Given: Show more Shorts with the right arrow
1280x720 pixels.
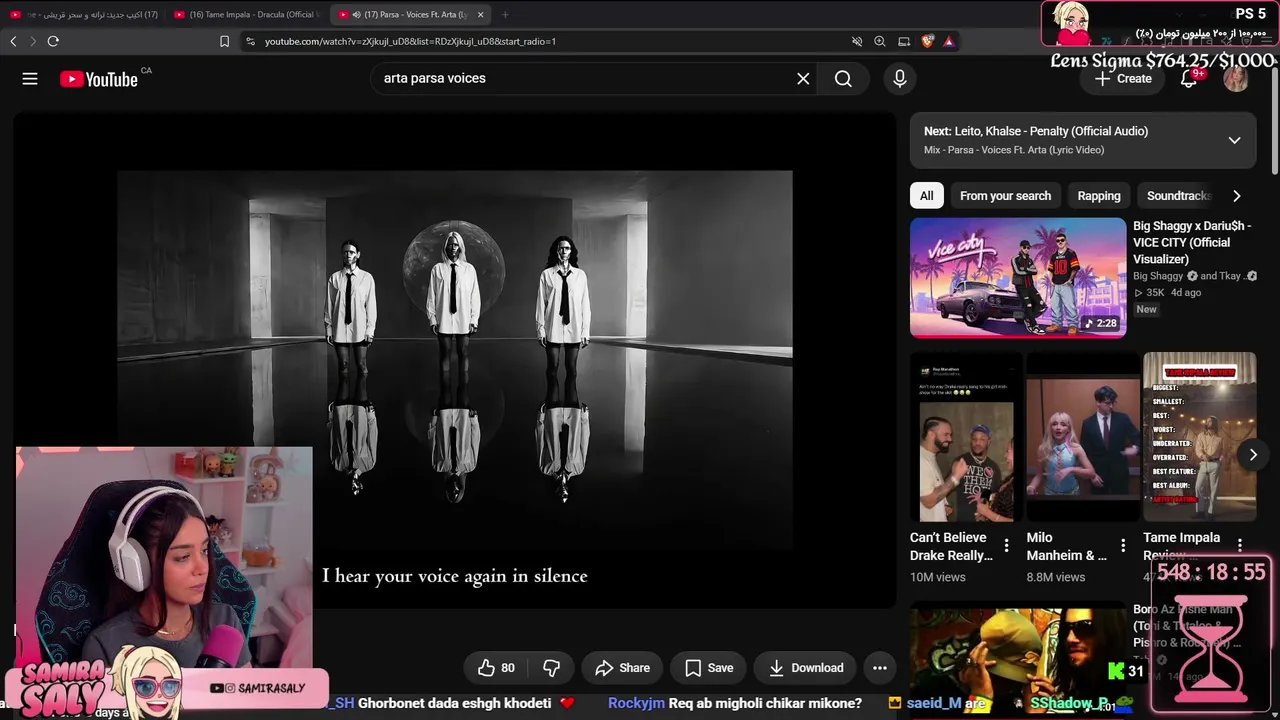Looking at the screenshot, I should pyautogui.click(x=1253, y=455).
